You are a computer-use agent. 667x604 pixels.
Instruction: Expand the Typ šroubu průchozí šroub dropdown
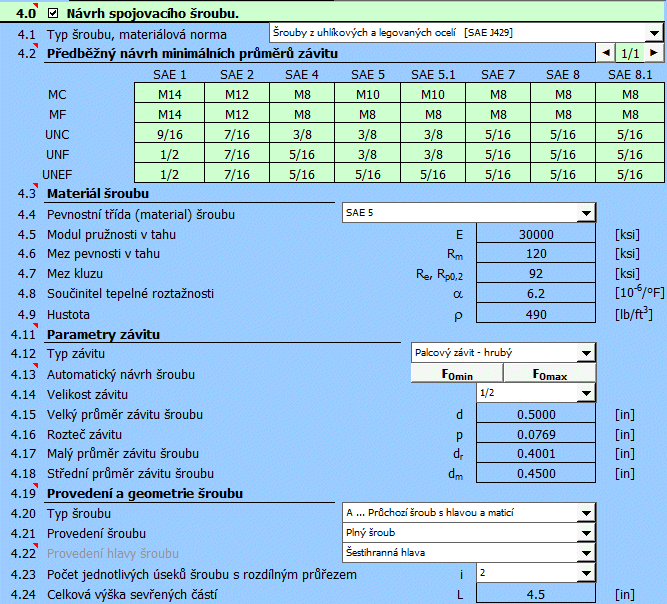(x=585, y=513)
